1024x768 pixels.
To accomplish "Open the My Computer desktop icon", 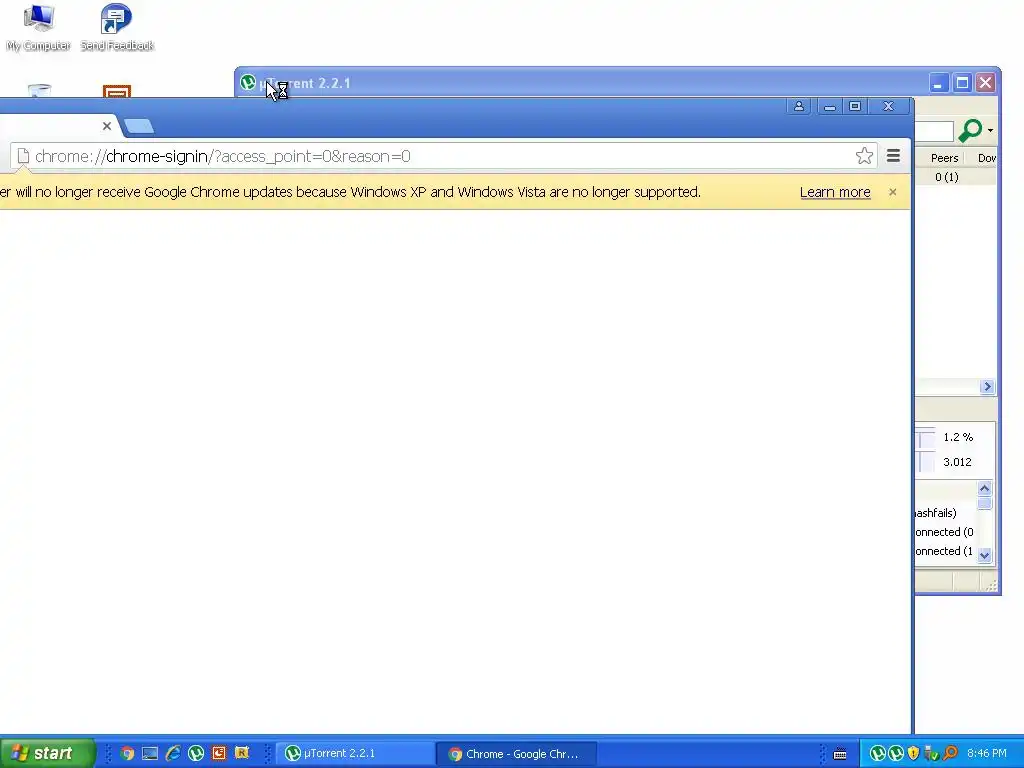I will pyautogui.click(x=38, y=27).
